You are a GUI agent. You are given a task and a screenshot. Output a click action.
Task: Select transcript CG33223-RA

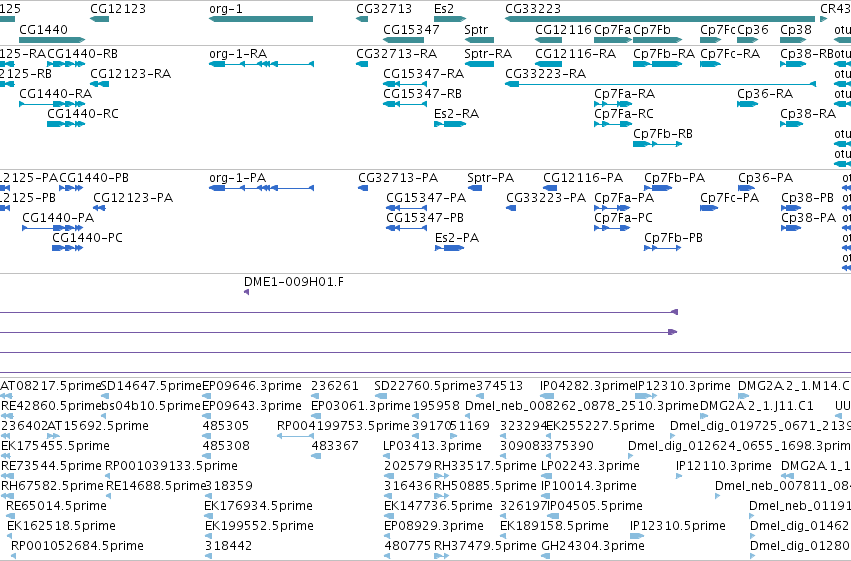[x=661, y=84]
